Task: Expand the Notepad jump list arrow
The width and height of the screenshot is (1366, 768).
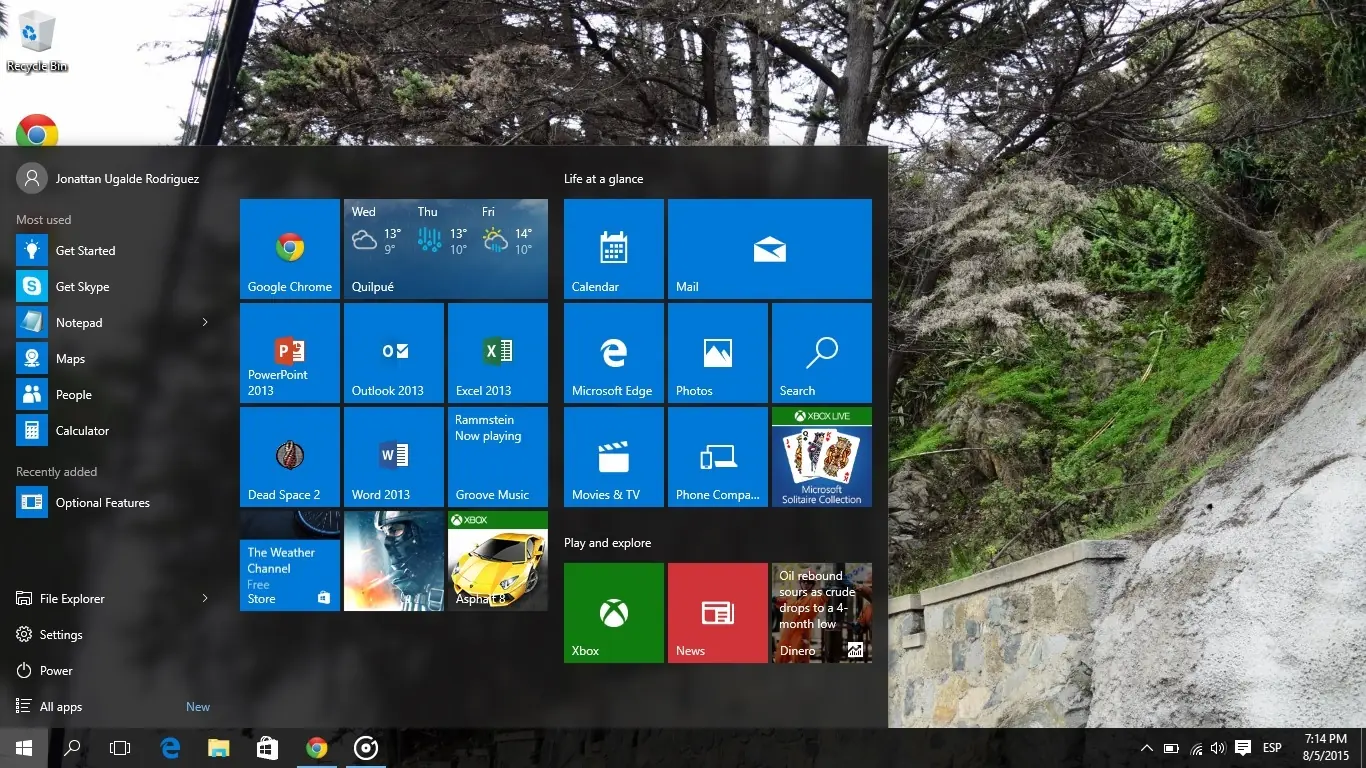Action: click(x=205, y=322)
